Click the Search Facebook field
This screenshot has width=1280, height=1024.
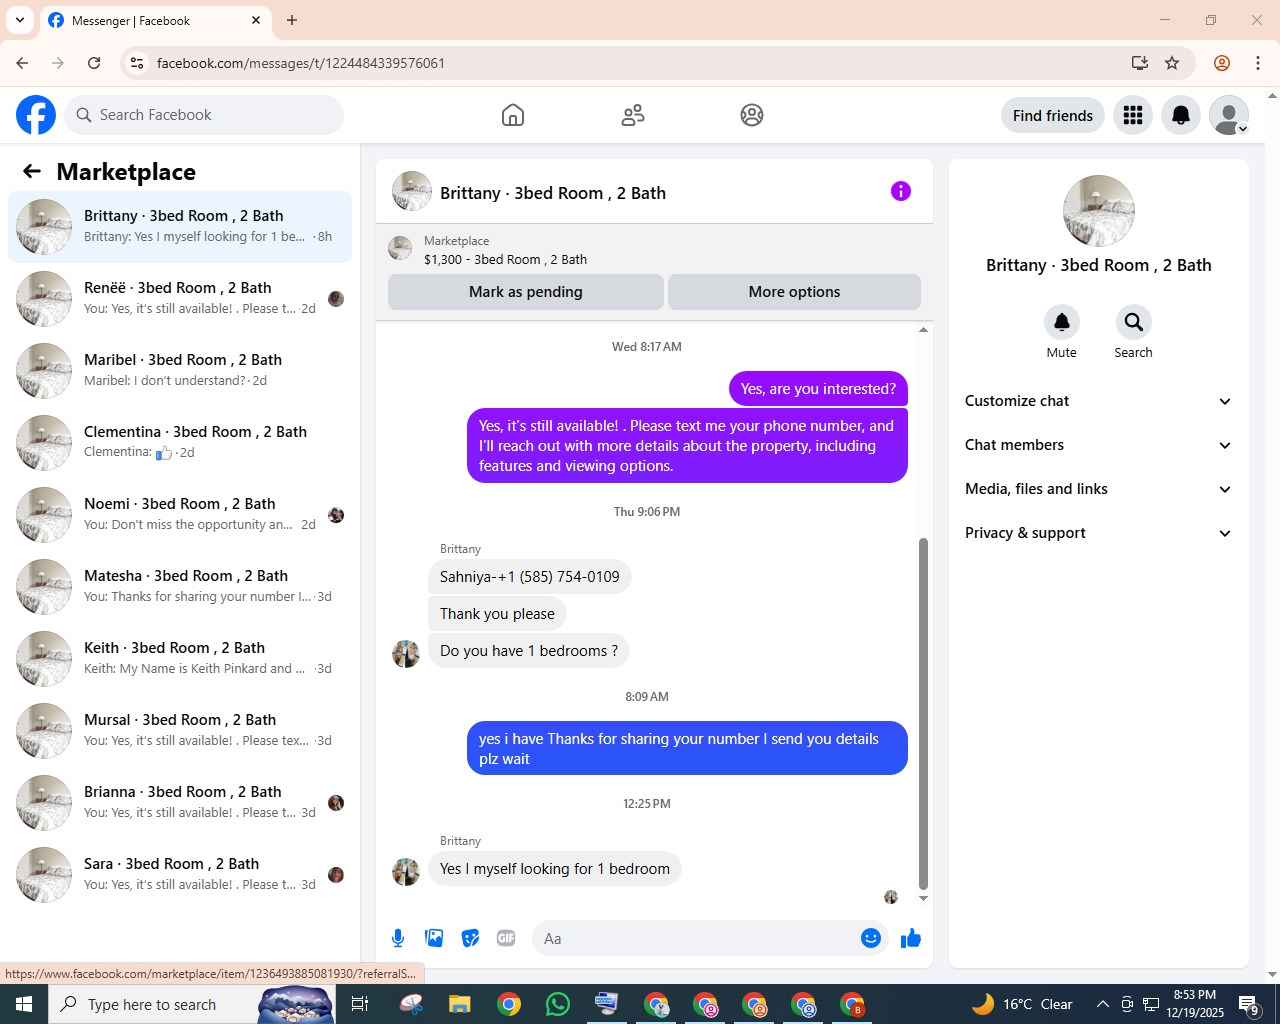pyautogui.click(x=204, y=115)
